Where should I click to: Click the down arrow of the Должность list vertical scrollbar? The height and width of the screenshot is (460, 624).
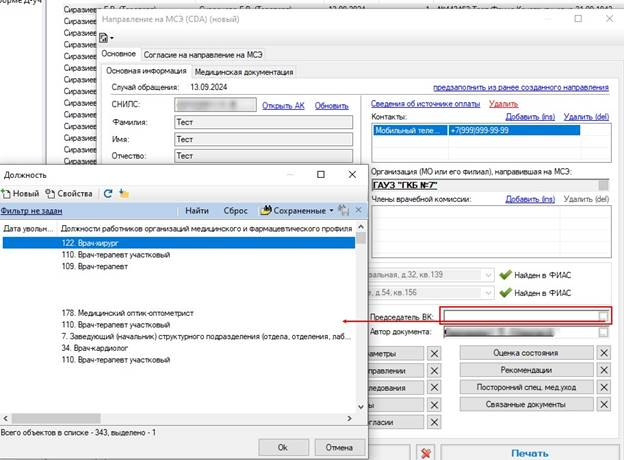click(361, 407)
